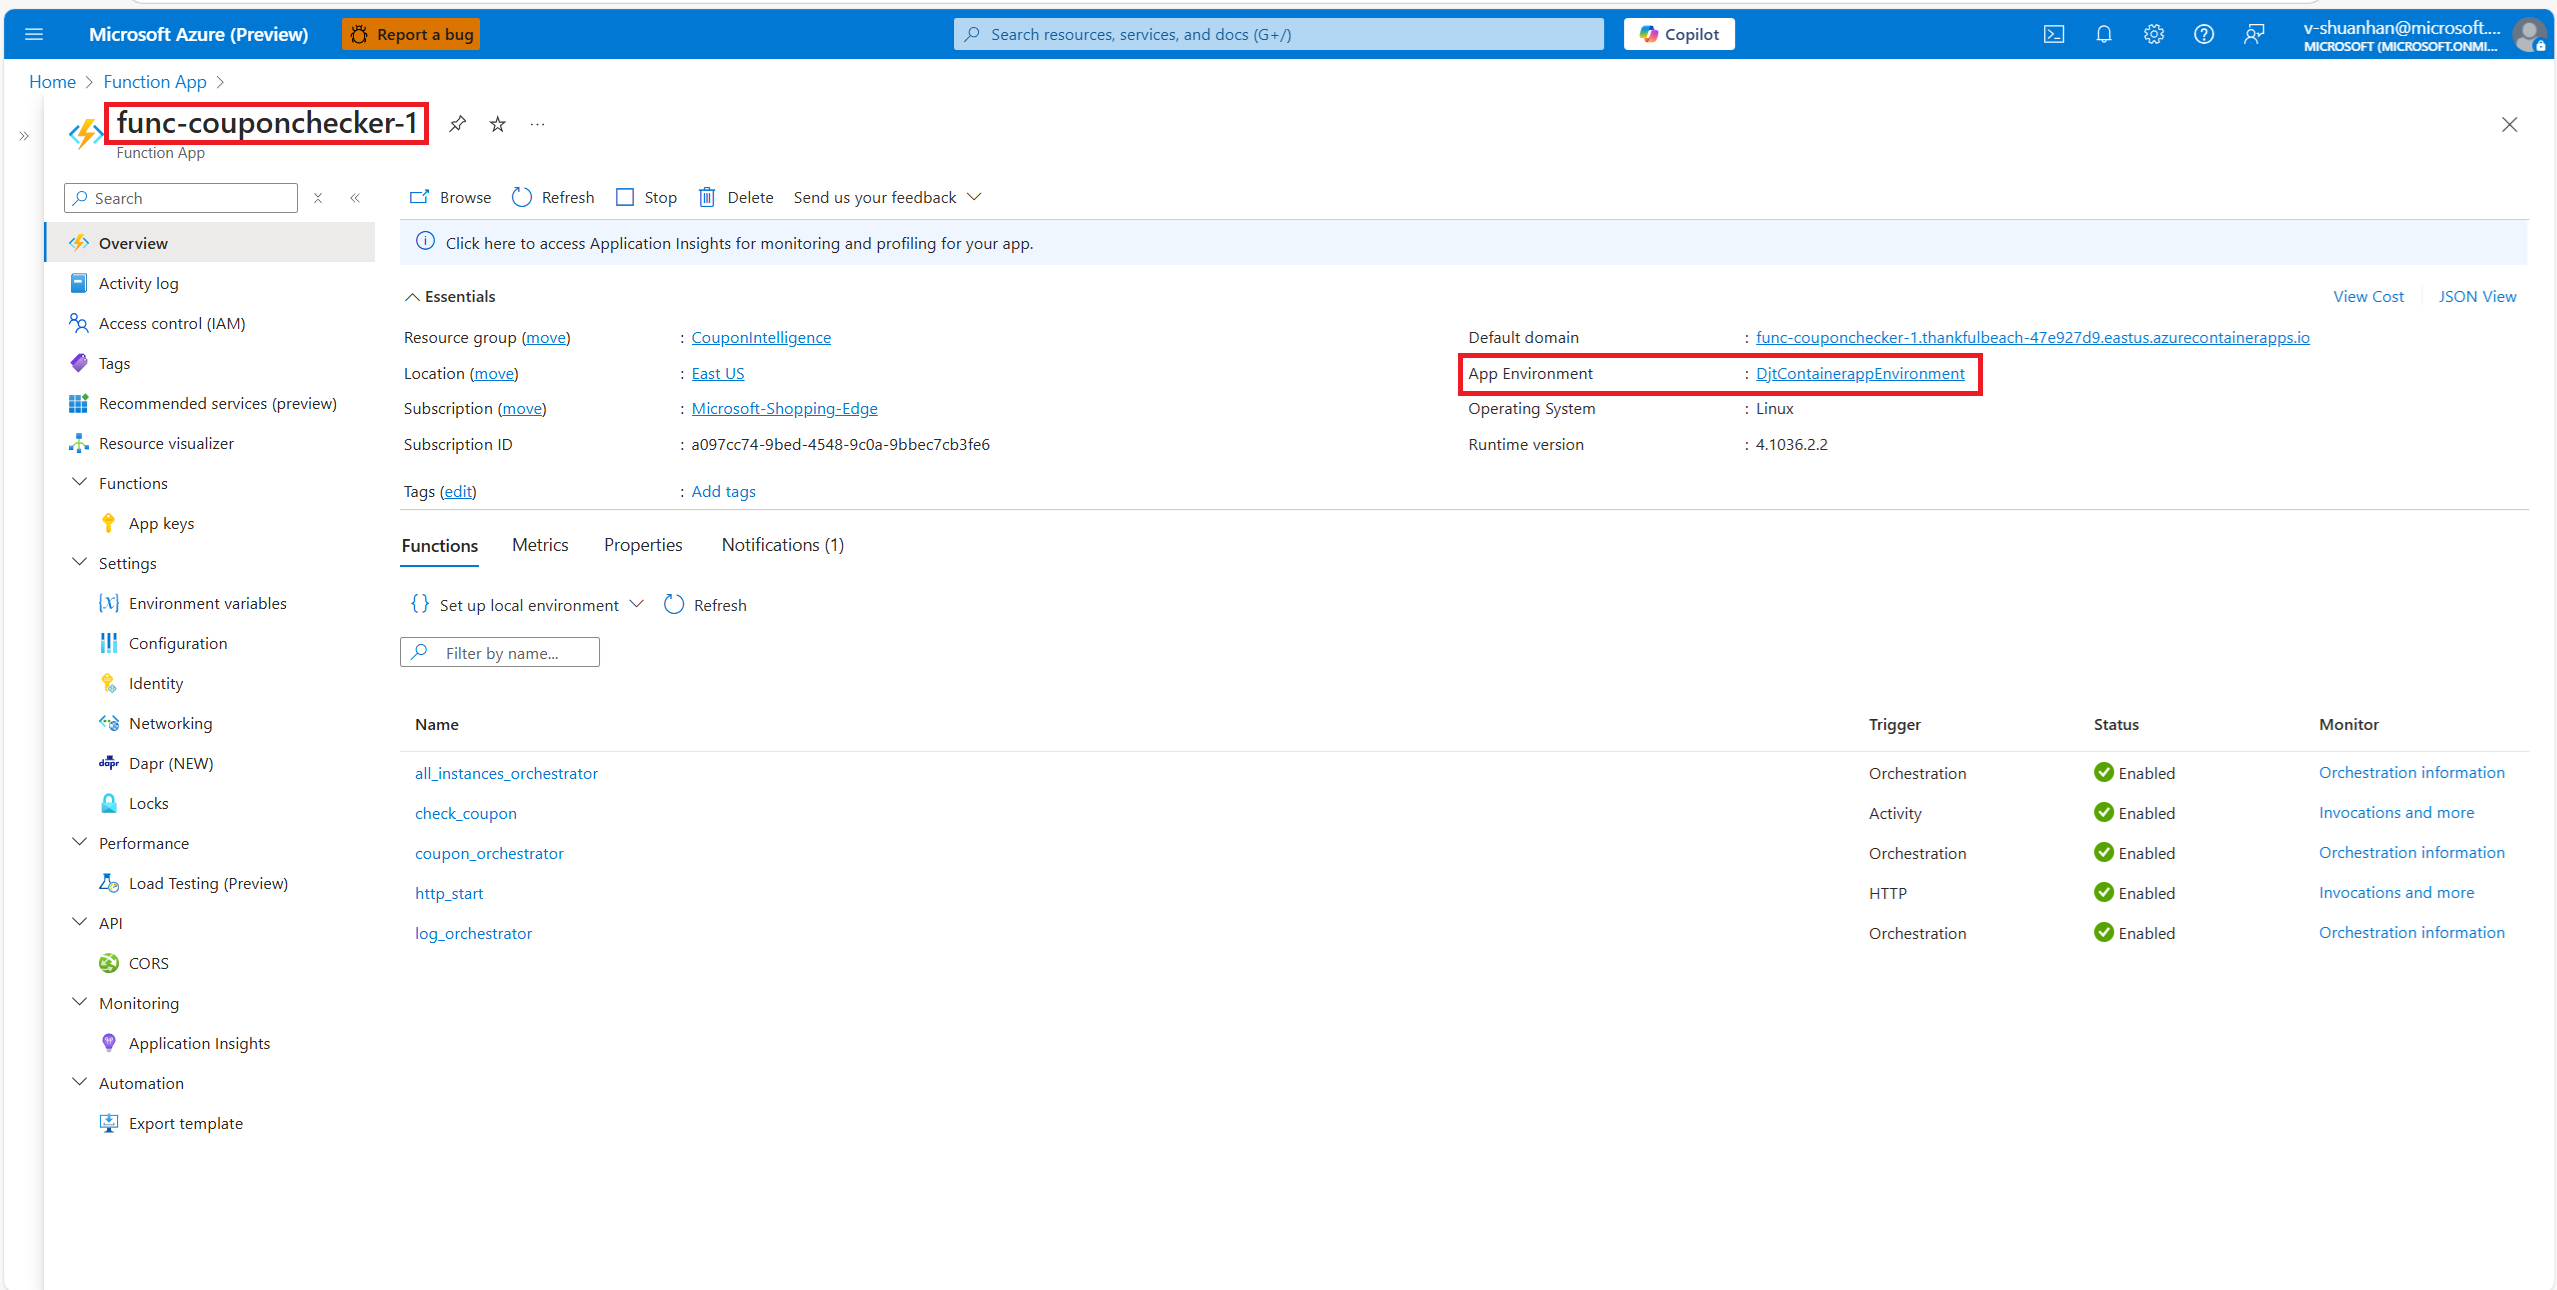This screenshot has width=2557, height=1290.
Task: Click View Cost
Action: 2368,296
